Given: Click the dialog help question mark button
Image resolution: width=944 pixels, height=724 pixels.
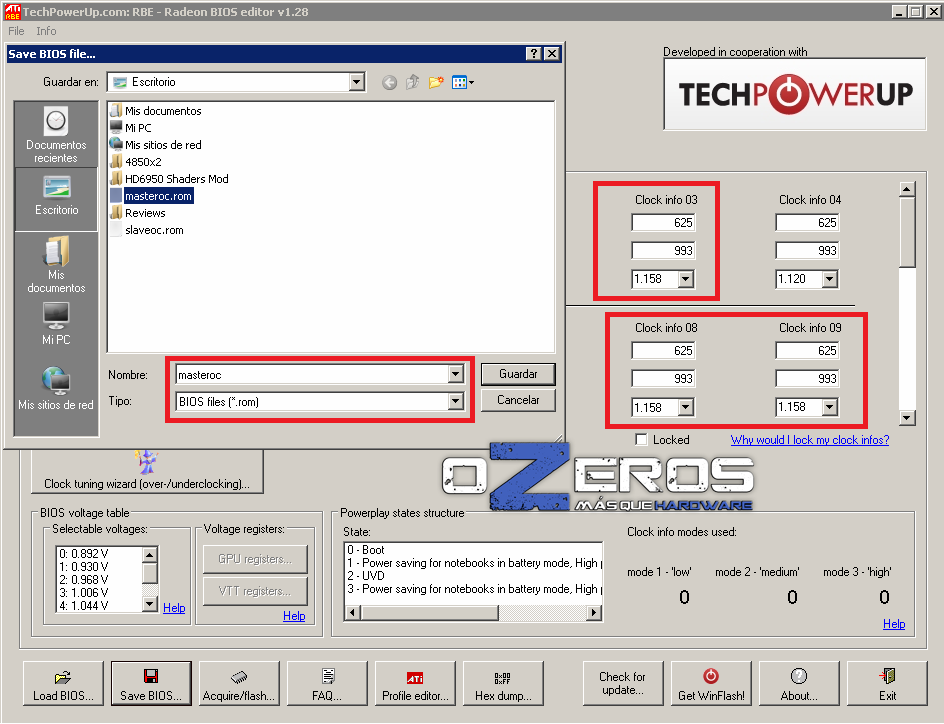Looking at the screenshot, I should (x=533, y=54).
